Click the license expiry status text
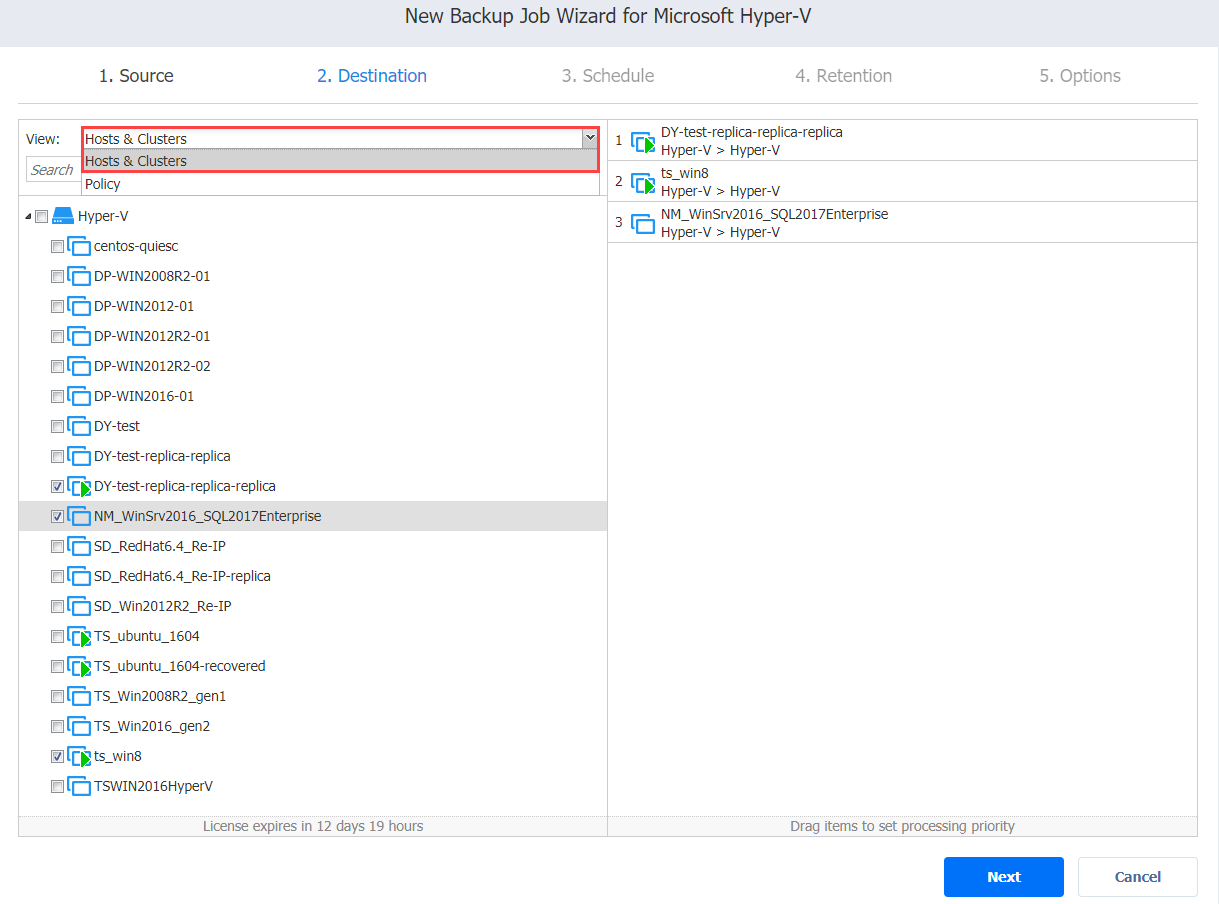Viewport: 1219px width, 904px height. 313,826
